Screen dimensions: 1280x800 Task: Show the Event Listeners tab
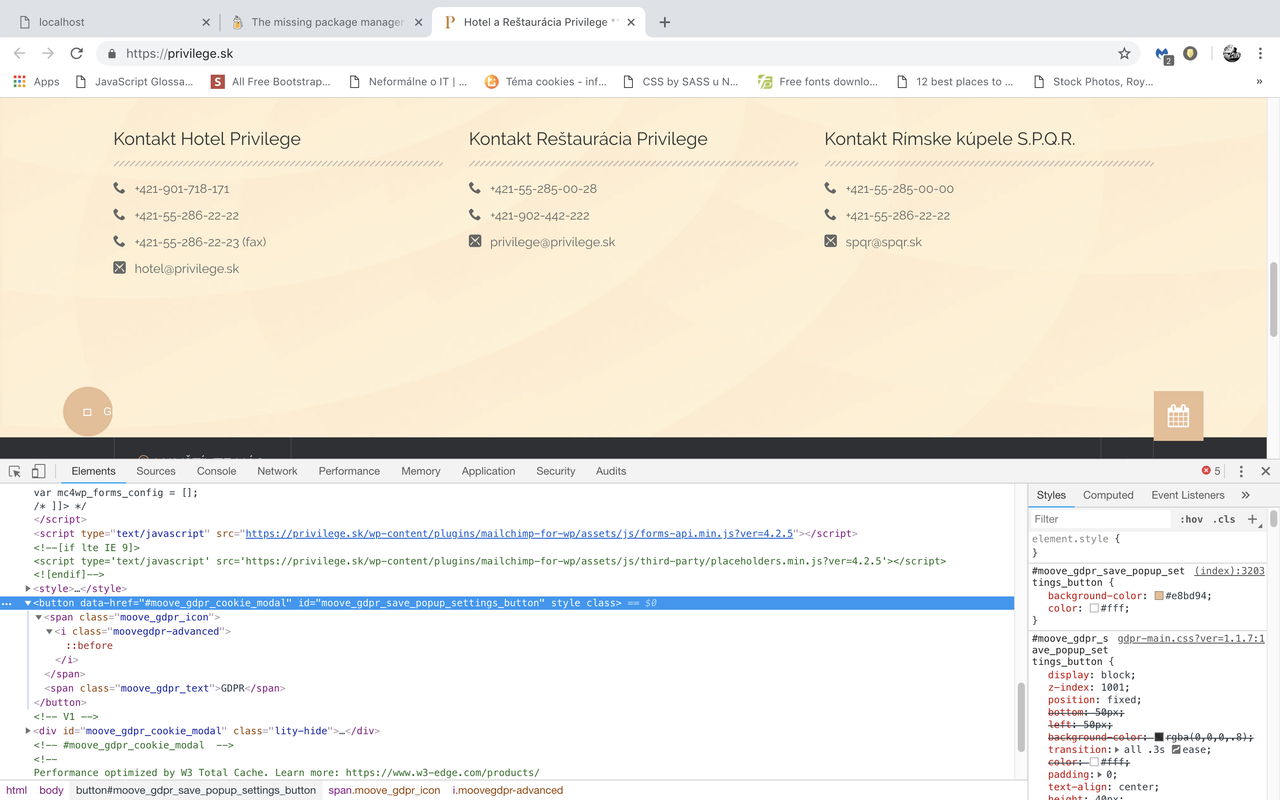coord(1188,495)
